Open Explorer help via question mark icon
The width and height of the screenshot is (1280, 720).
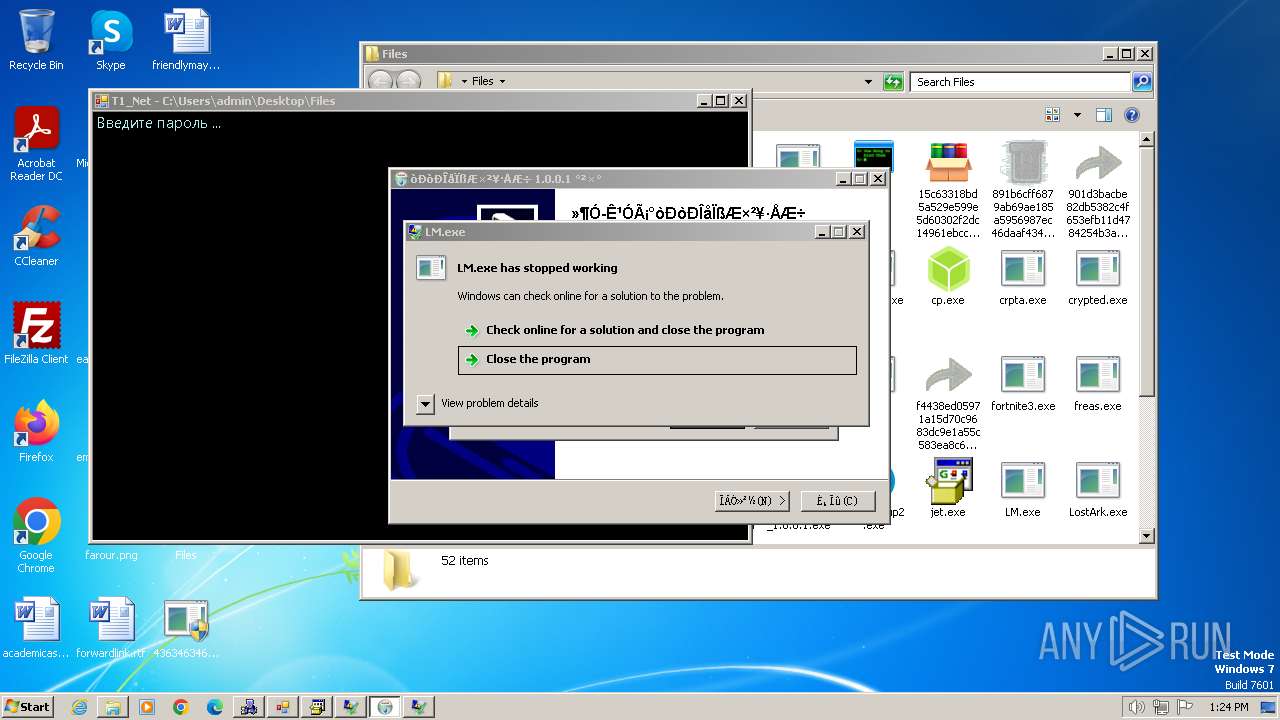pos(1132,115)
